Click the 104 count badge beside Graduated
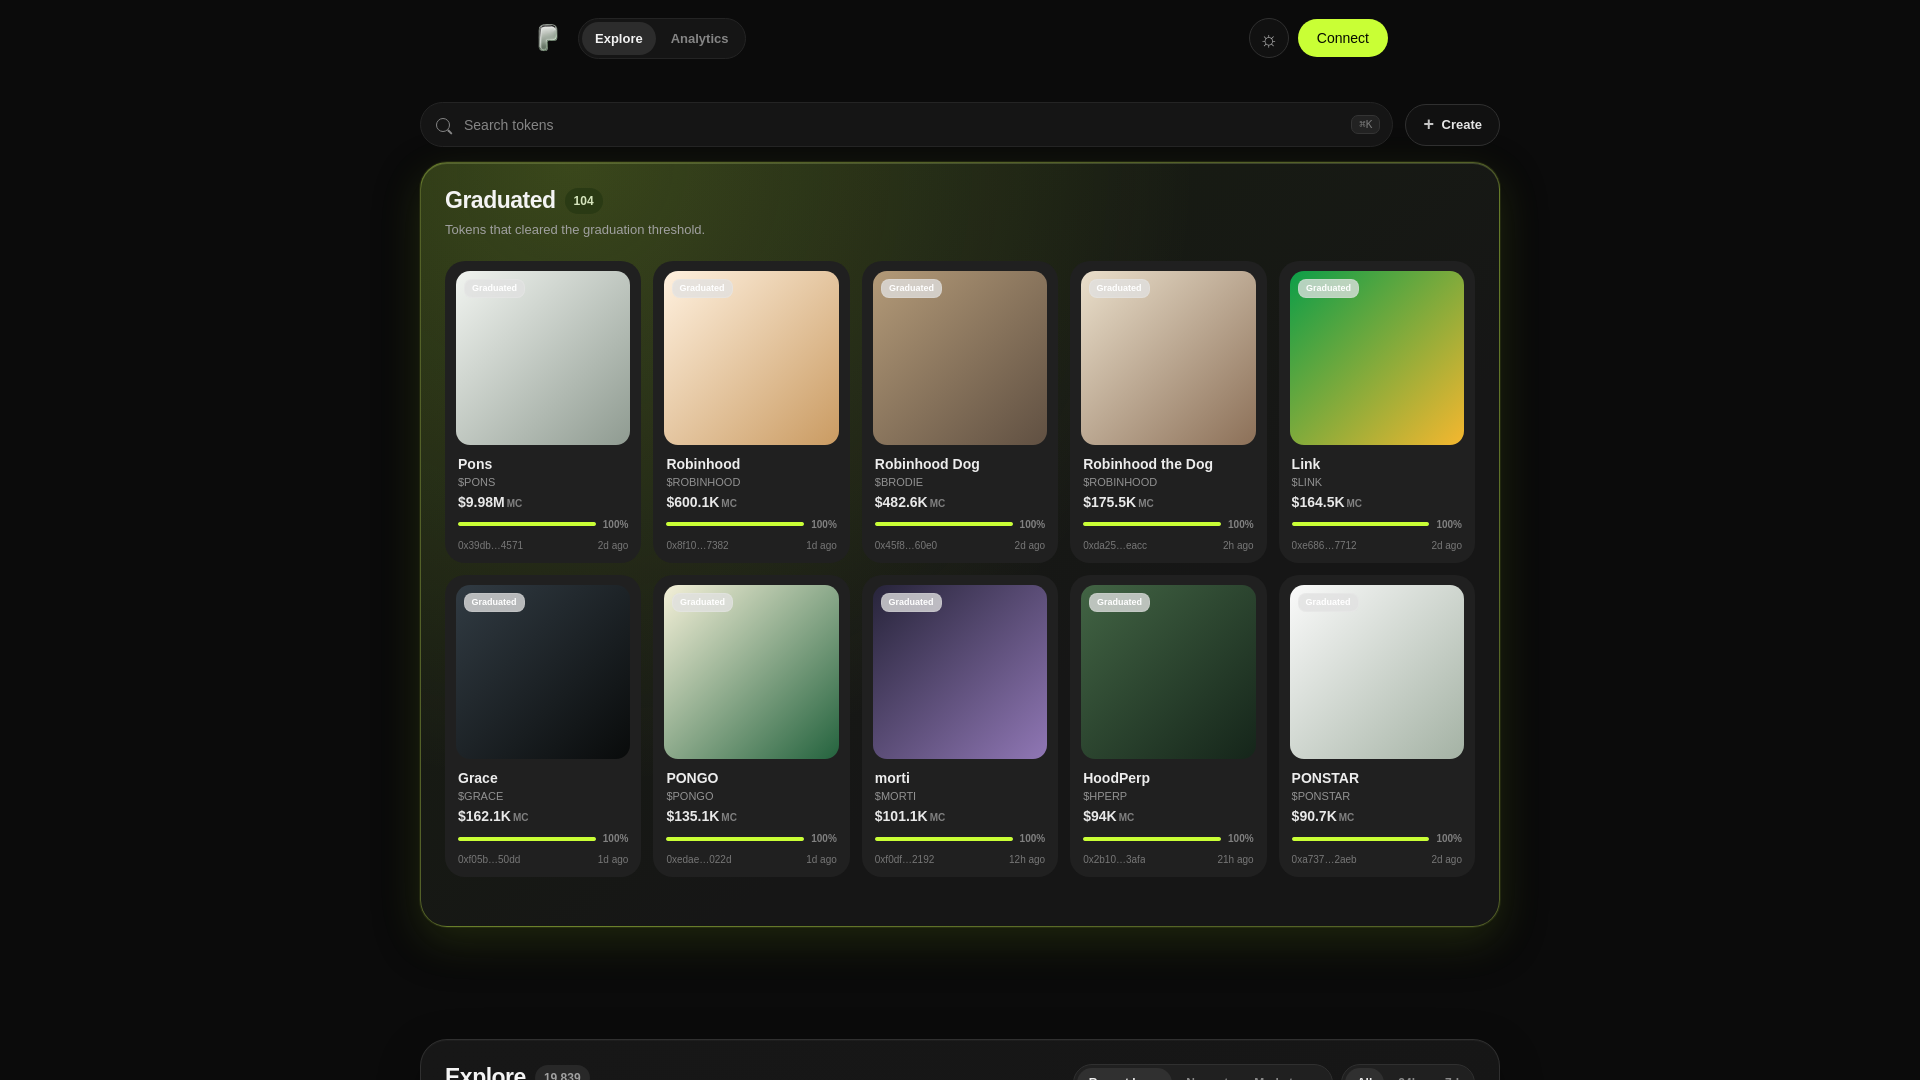This screenshot has width=1920, height=1080. [x=584, y=201]
